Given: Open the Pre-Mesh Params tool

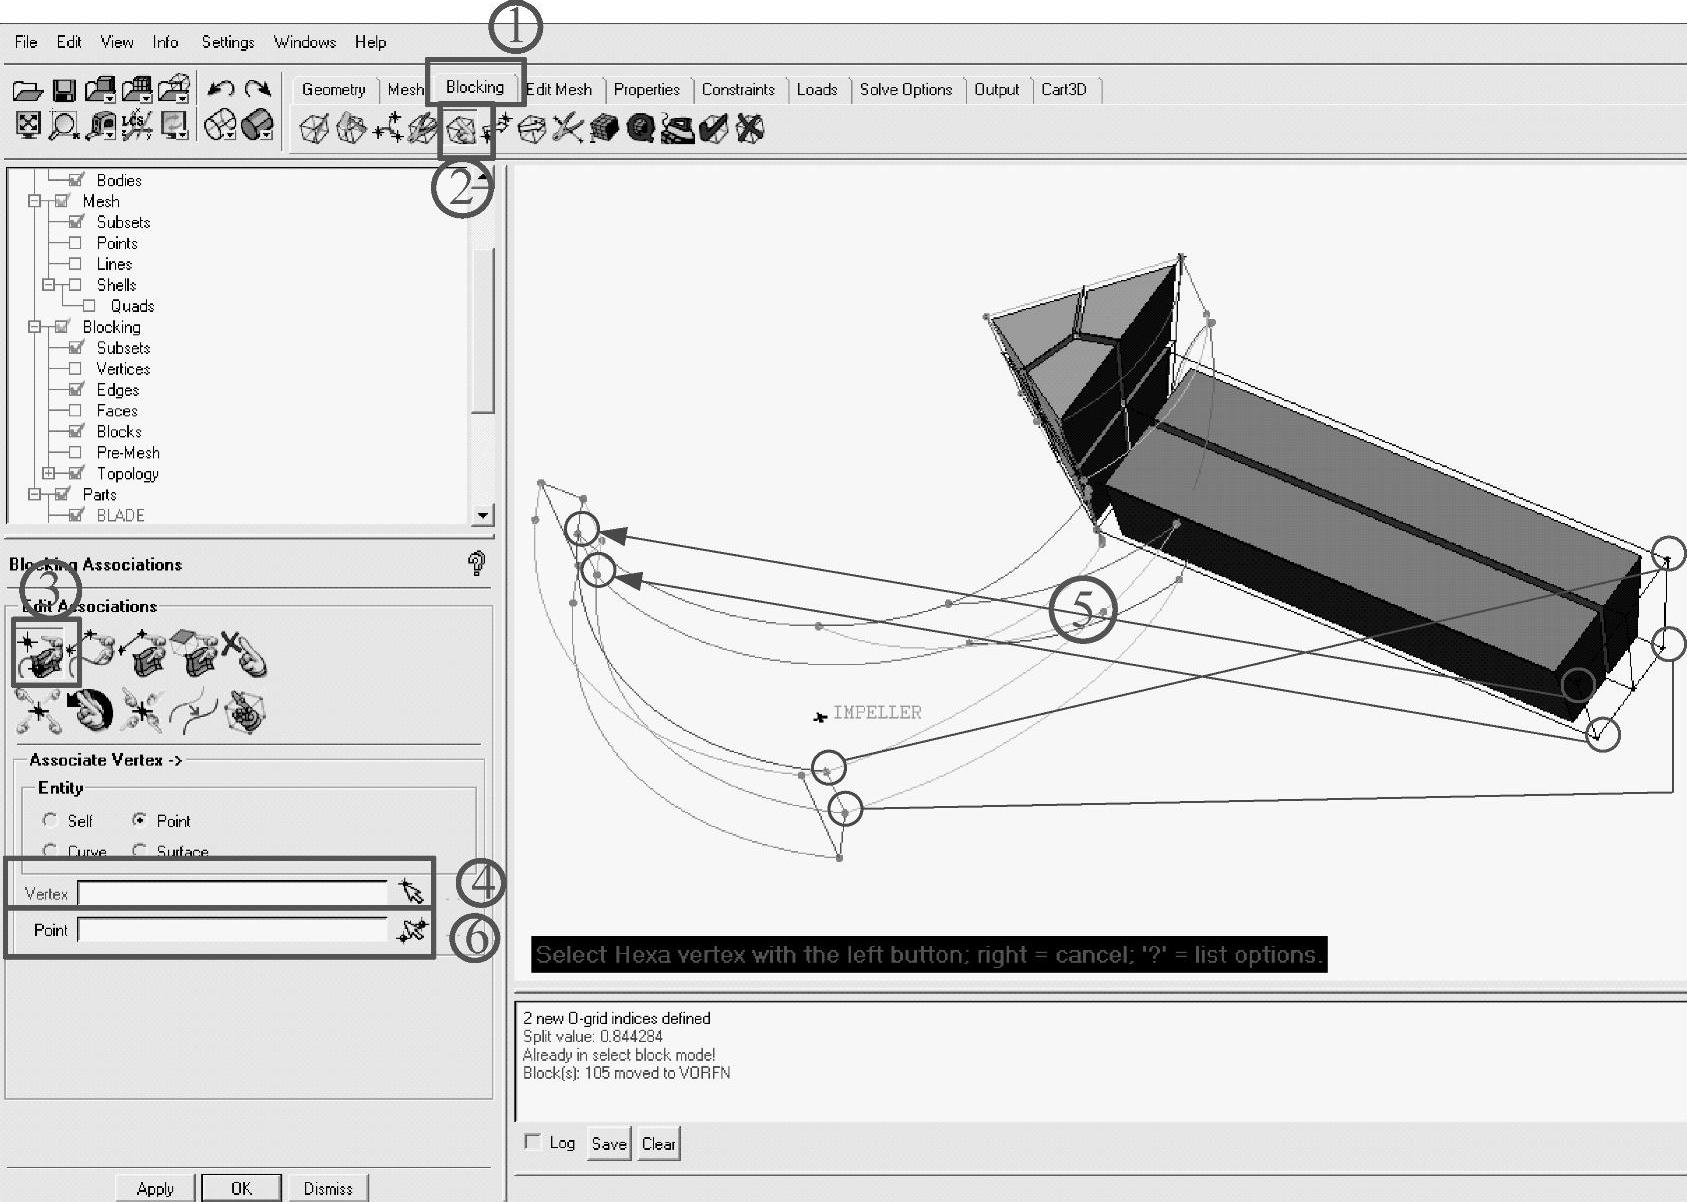Looking at the screenshot, I should [604, 129].
